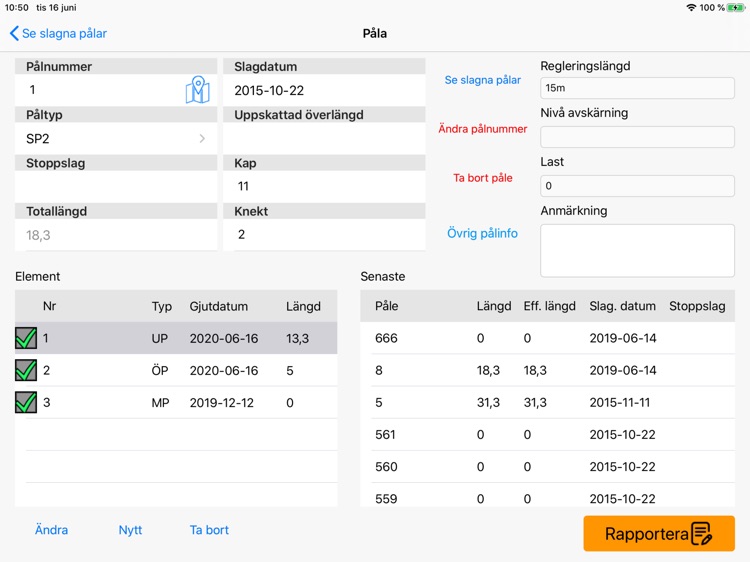Image resolution: width=750 pixels, height=562 pixels.
Task: Click the empty Nivå avskärning field
Action: pos(637,137)
